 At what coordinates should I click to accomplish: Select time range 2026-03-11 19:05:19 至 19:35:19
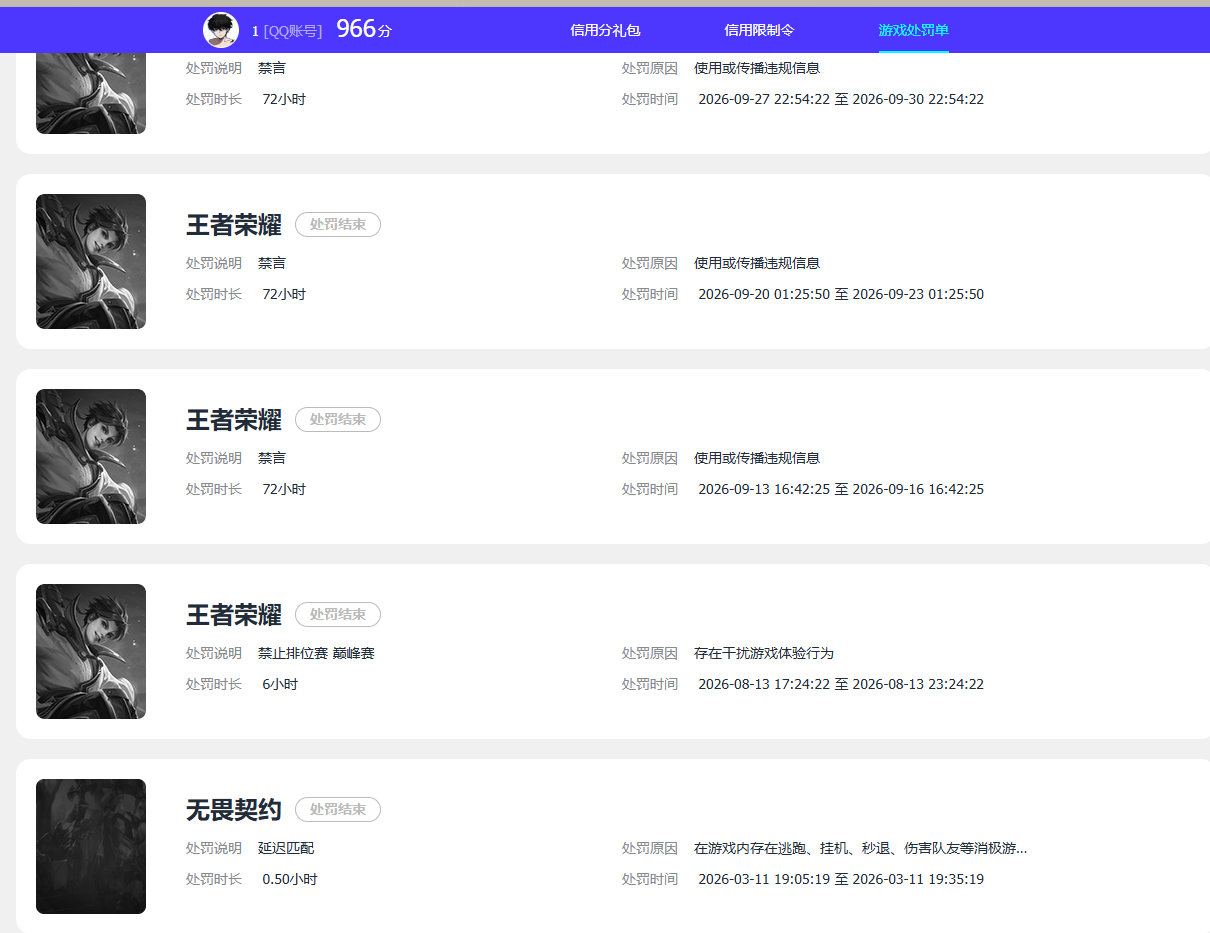pyautogui.click(x=841, y=879)
